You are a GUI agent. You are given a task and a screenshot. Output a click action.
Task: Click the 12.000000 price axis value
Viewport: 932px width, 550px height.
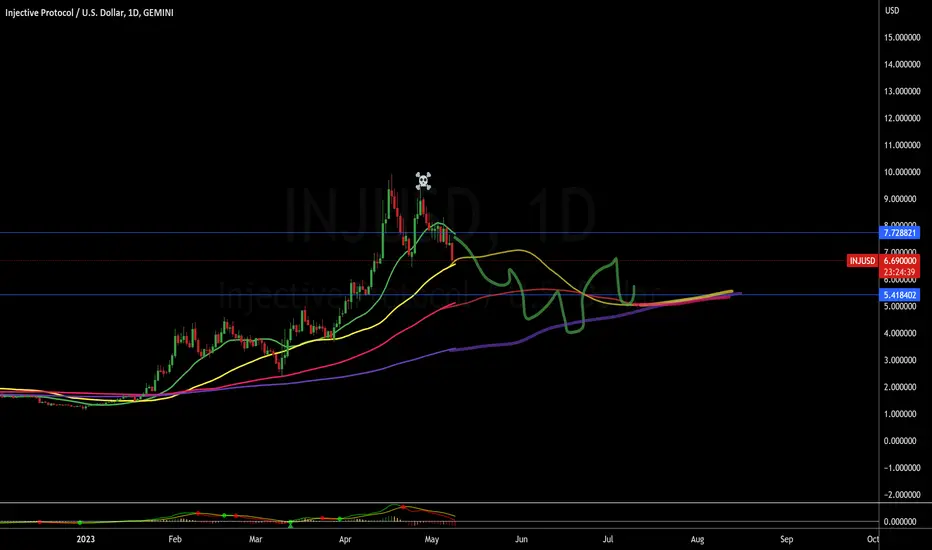(902, 118)
